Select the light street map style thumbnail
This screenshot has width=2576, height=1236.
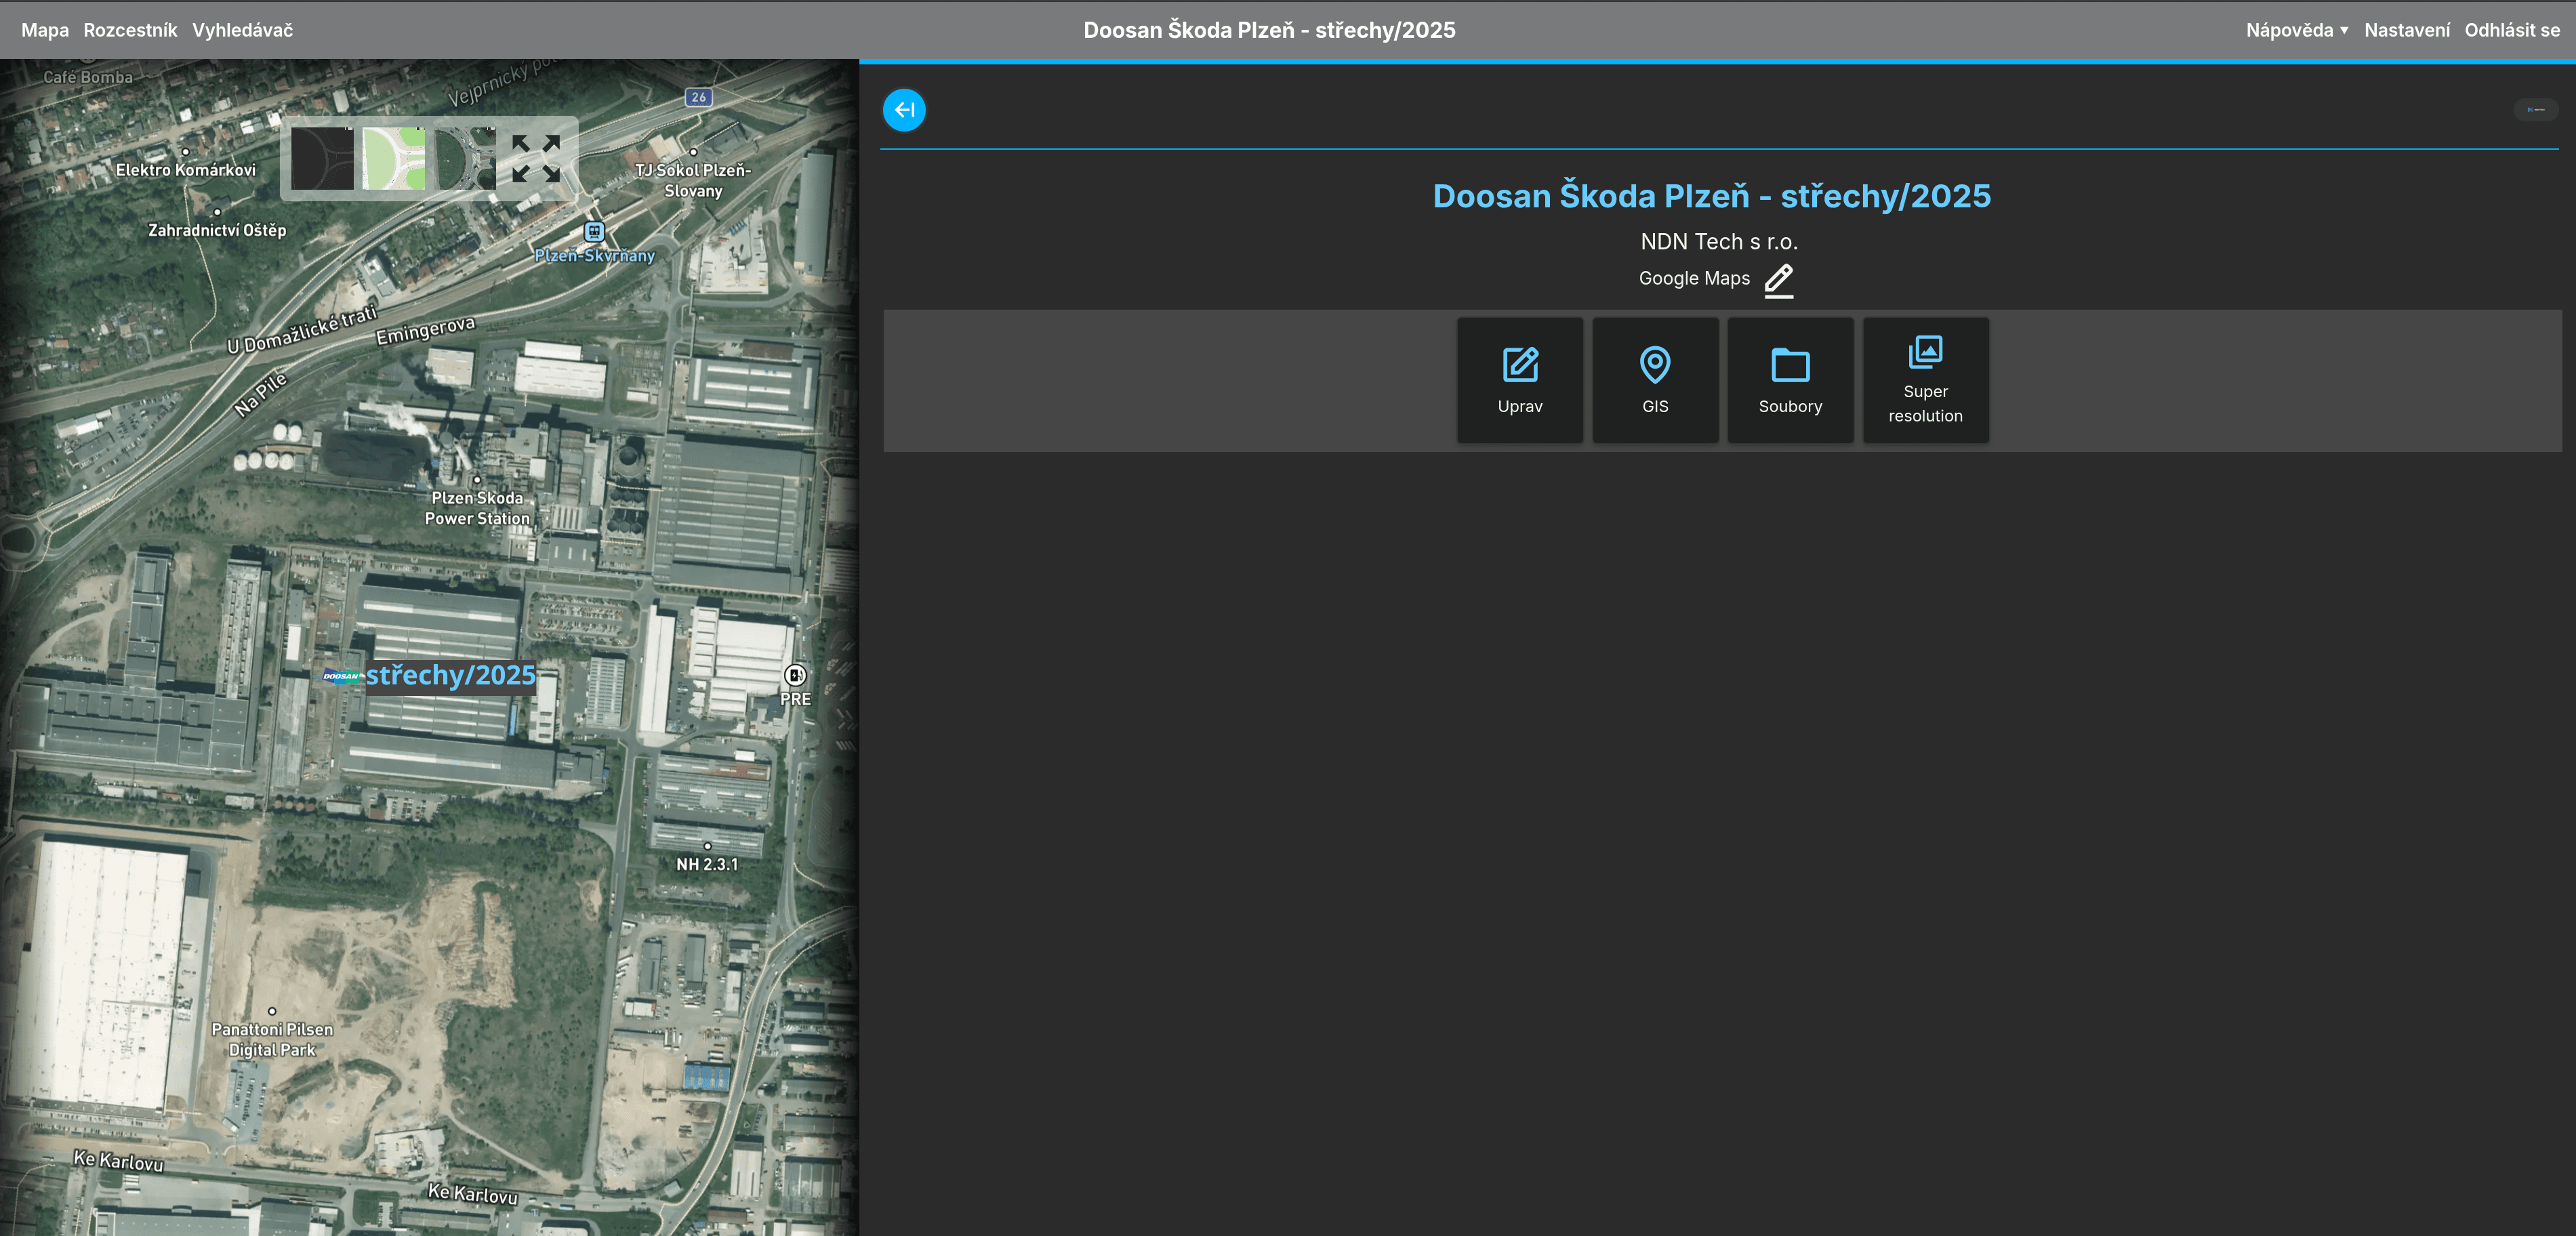coord(393,158)
